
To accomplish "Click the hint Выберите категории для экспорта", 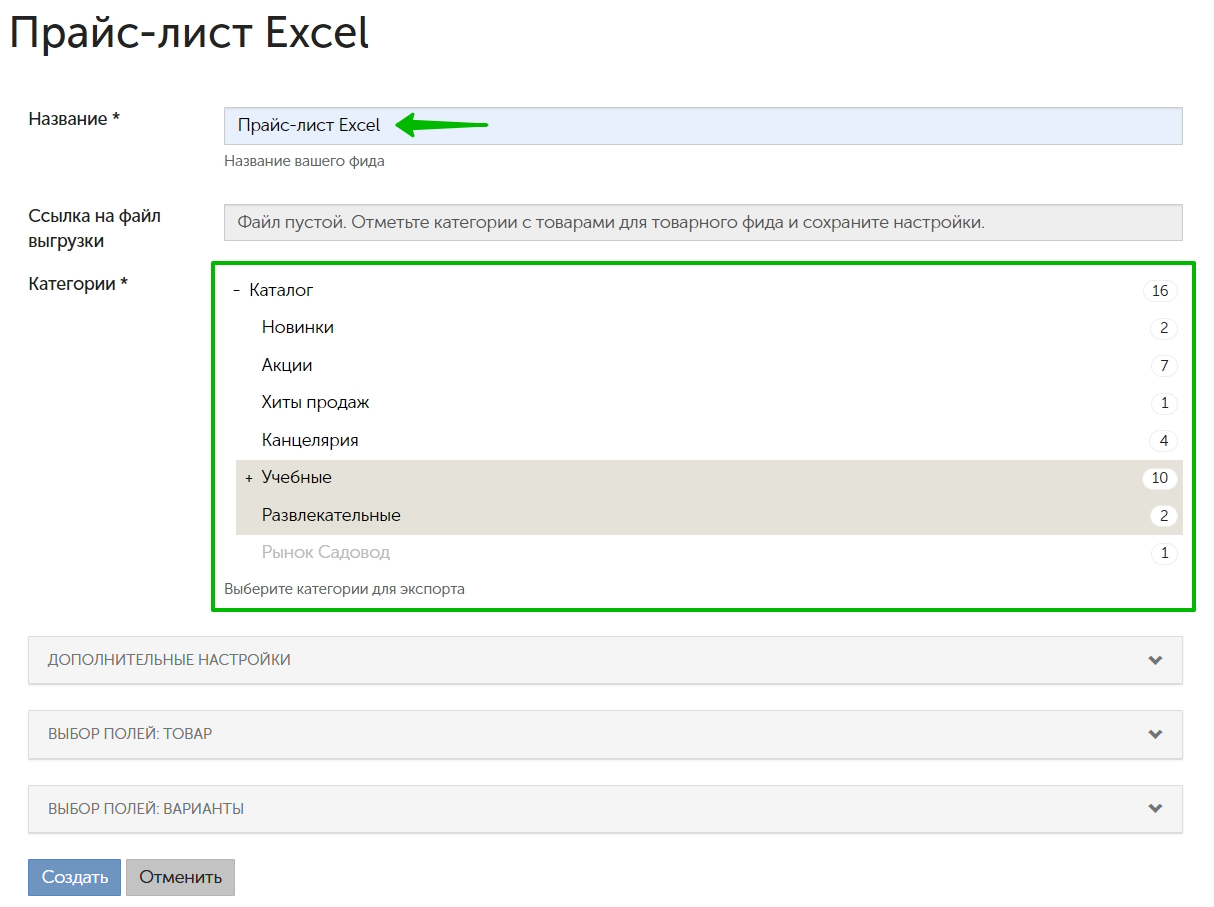I will point(344,589).
